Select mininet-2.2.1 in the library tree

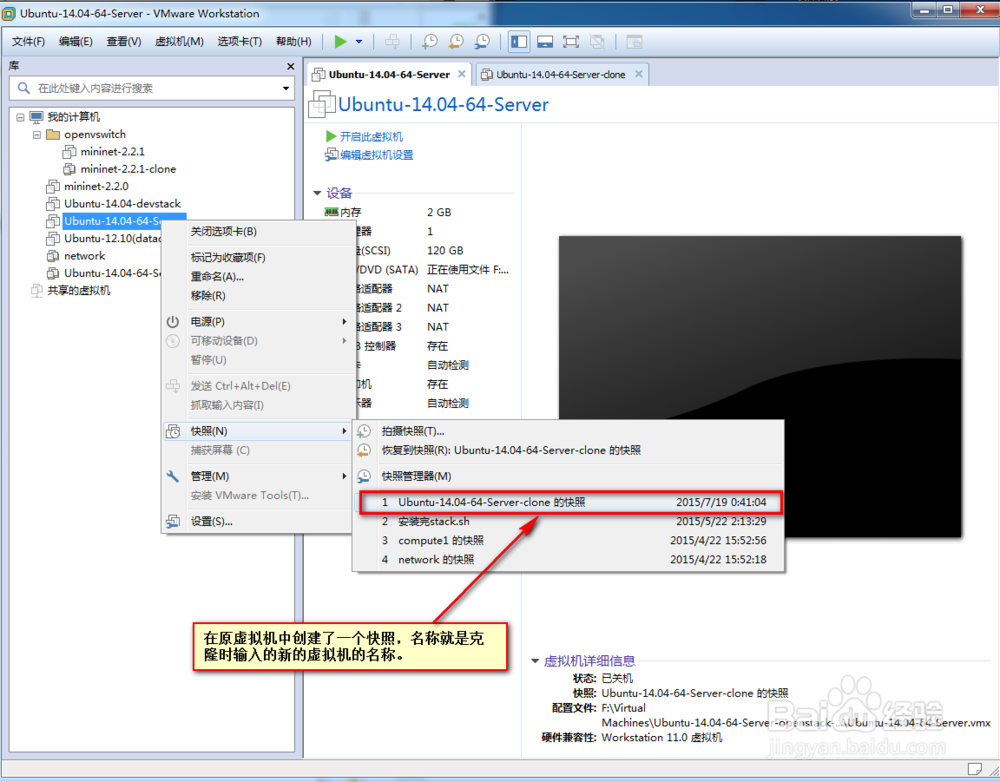tap(112, 152)
